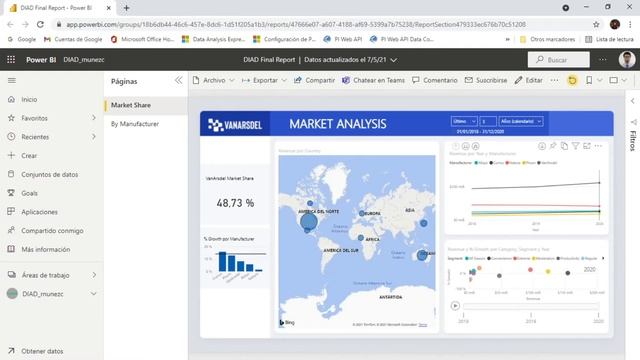Open the Power BI app launcher grid
This screenshot has height=360, width=640.
(11, 60)
